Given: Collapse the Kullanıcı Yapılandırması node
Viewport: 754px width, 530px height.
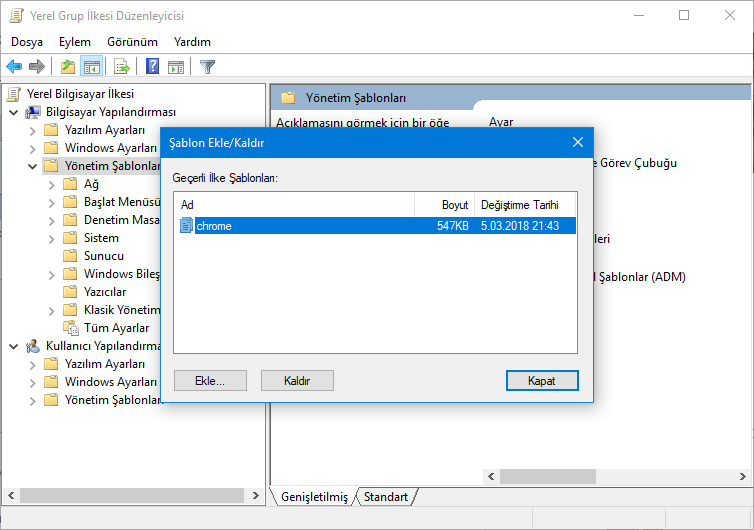Looking at the screenshot, I should point(13,346).
